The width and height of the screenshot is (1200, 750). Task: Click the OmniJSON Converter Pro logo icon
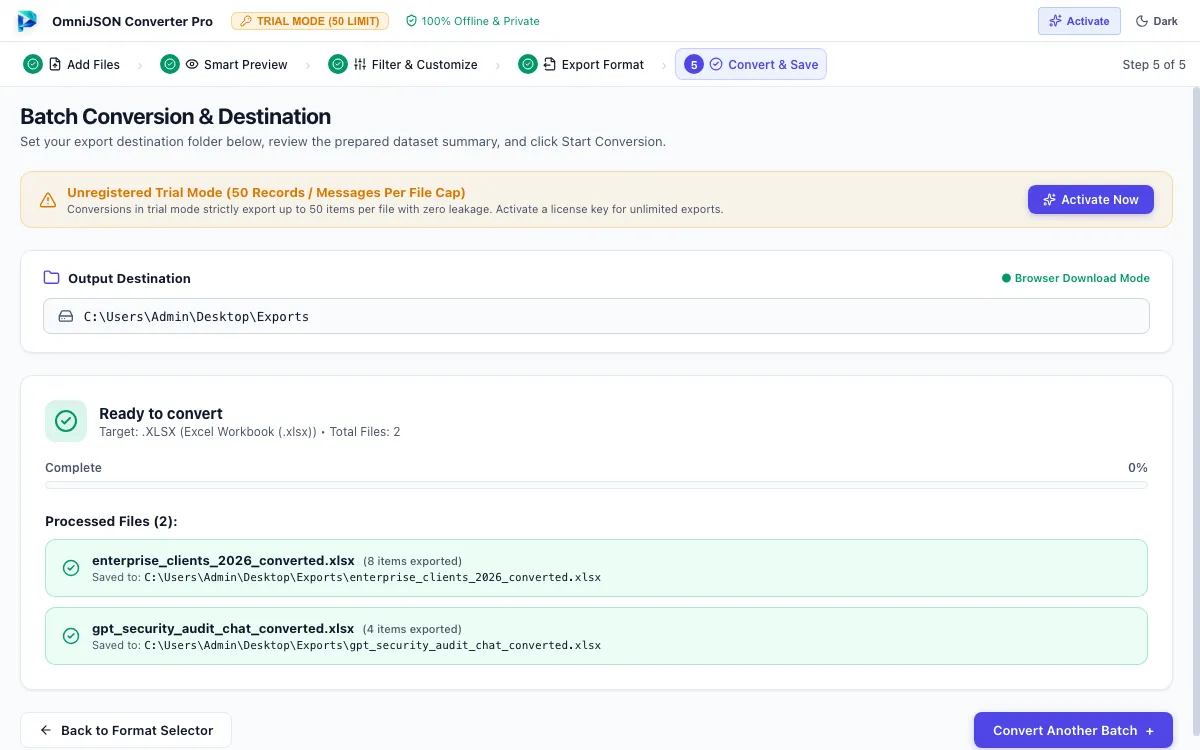pos(27,21)
